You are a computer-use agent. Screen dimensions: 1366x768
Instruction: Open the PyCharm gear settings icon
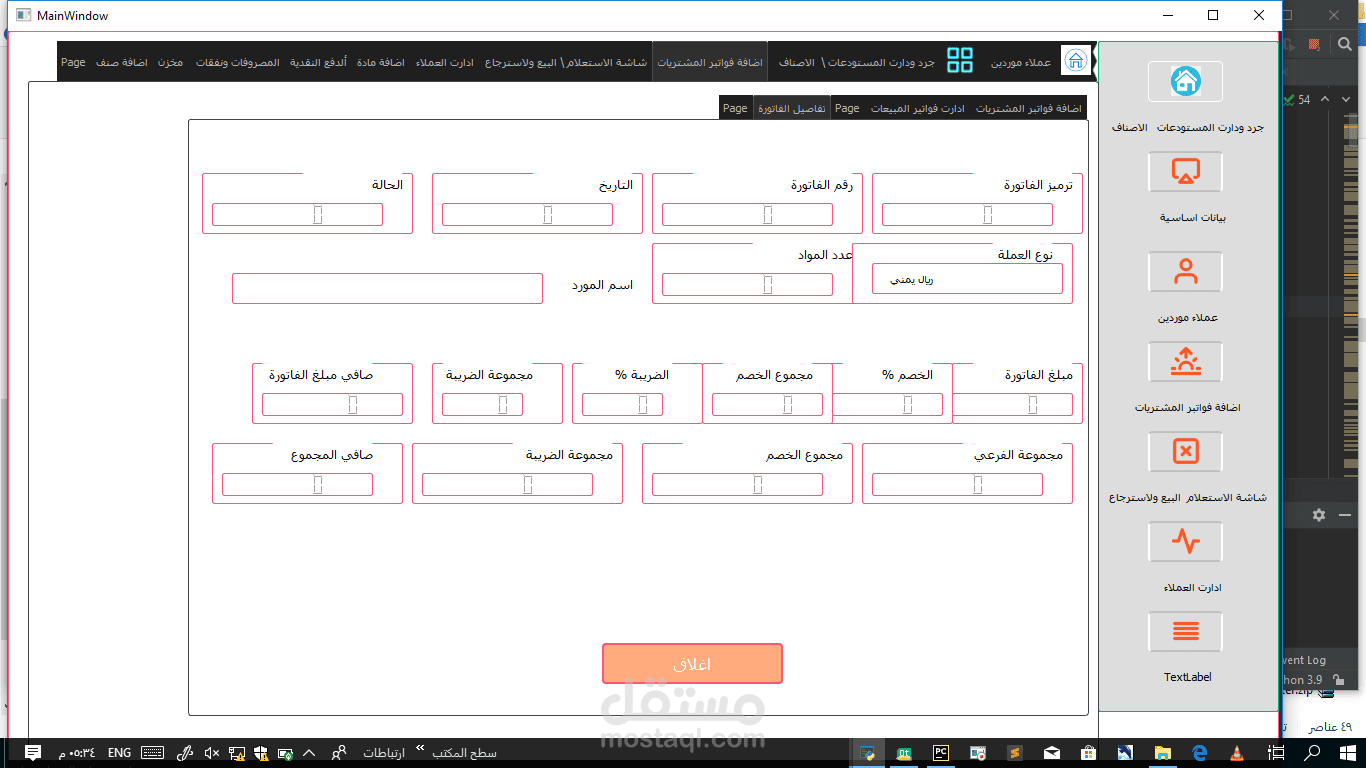tap(1319, 514)
